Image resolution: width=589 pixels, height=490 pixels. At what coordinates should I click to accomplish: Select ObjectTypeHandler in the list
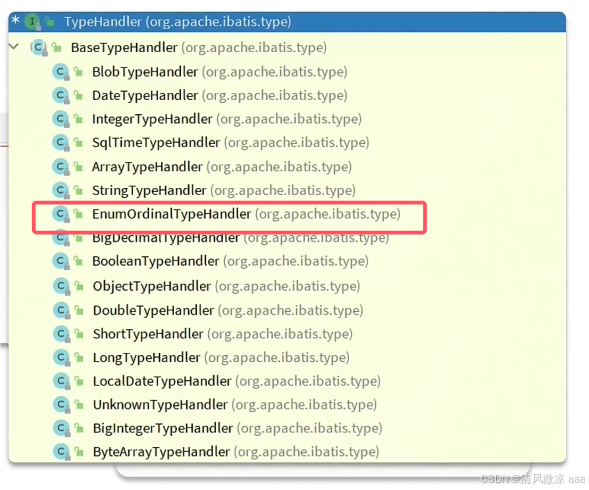coord(227,286)
